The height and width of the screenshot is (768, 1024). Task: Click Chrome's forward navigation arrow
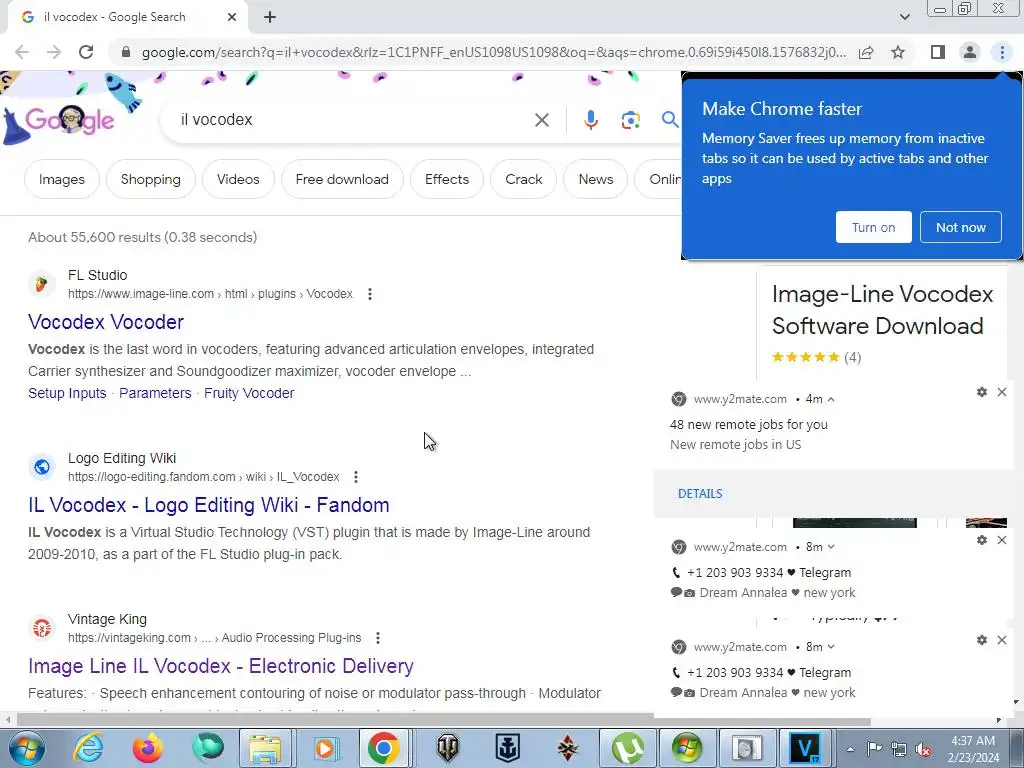point(54,52)
